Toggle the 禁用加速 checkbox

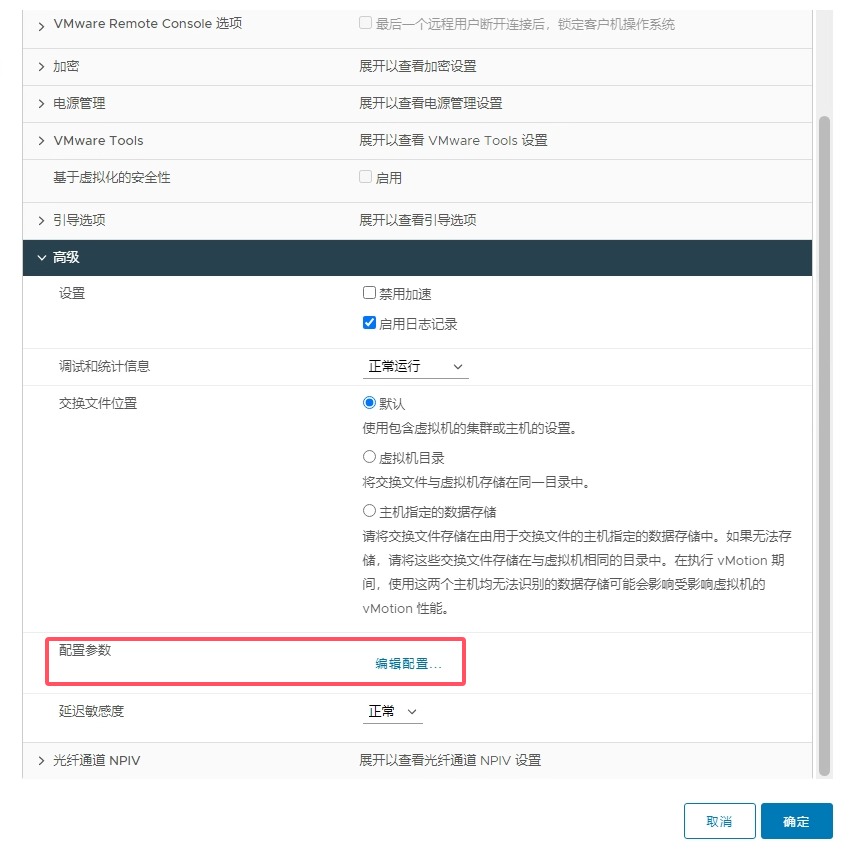[369, 294]
